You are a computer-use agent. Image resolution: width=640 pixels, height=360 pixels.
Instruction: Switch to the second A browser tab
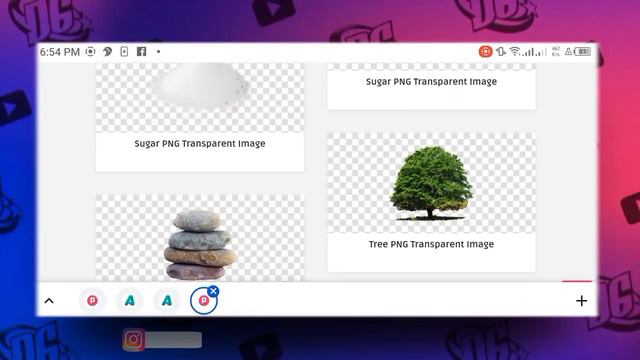point(167,301)
